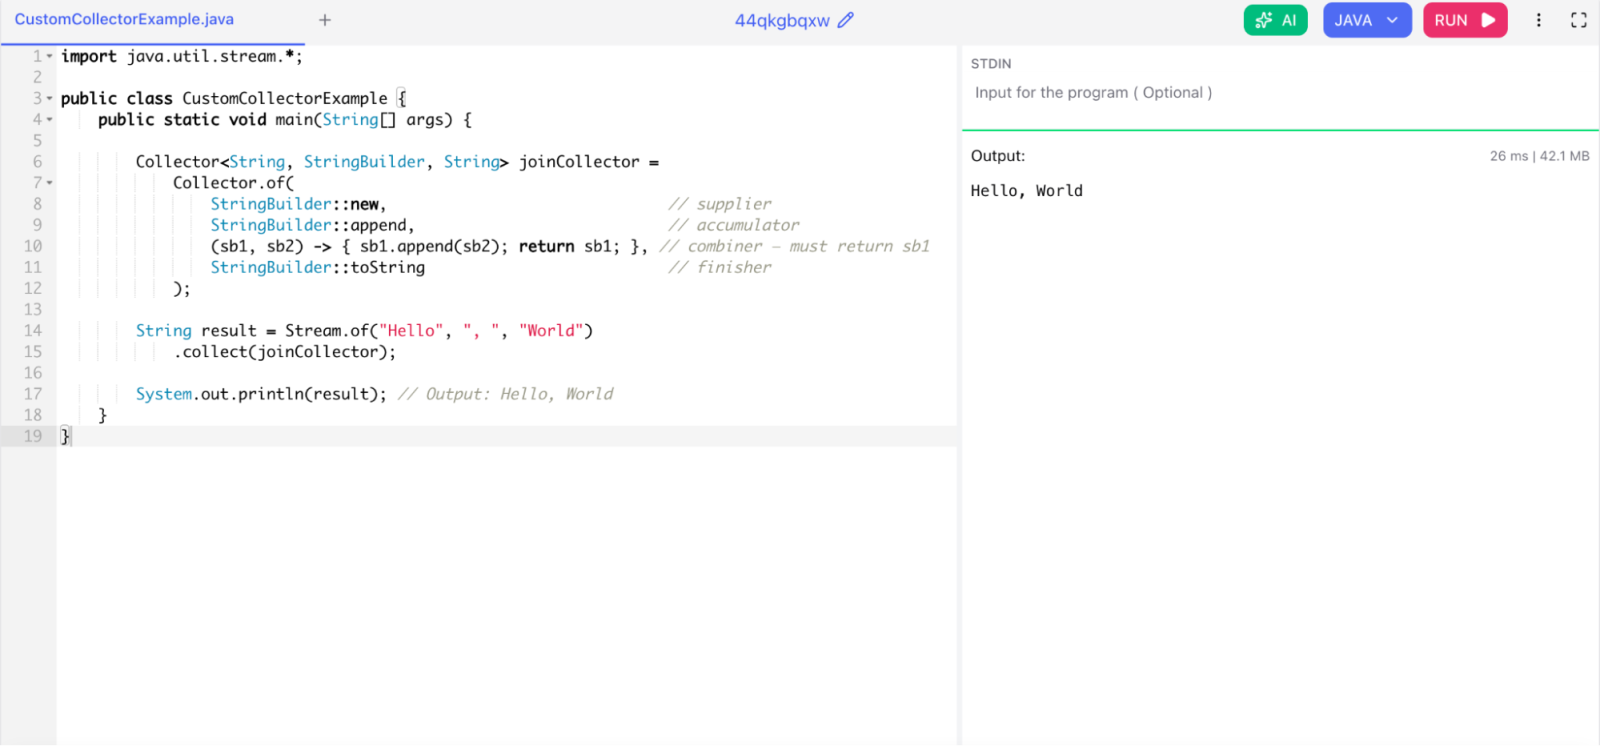Click class name 'CustomCollectorExample' in code
The image size is (1600, 746).
coord(284,99)
